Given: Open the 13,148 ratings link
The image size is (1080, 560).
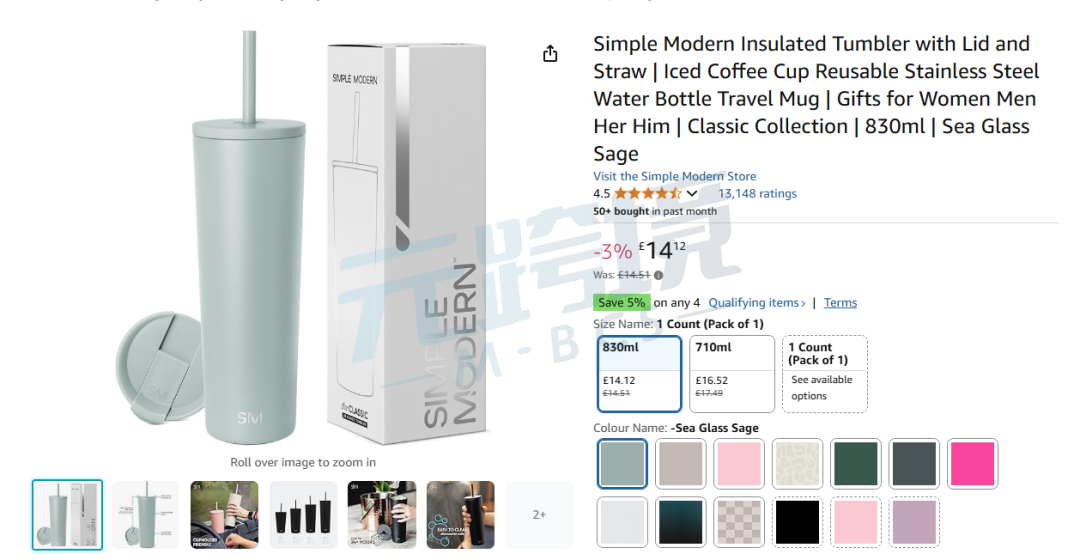Looking at the screenshot, I should (x=757, y=194).
